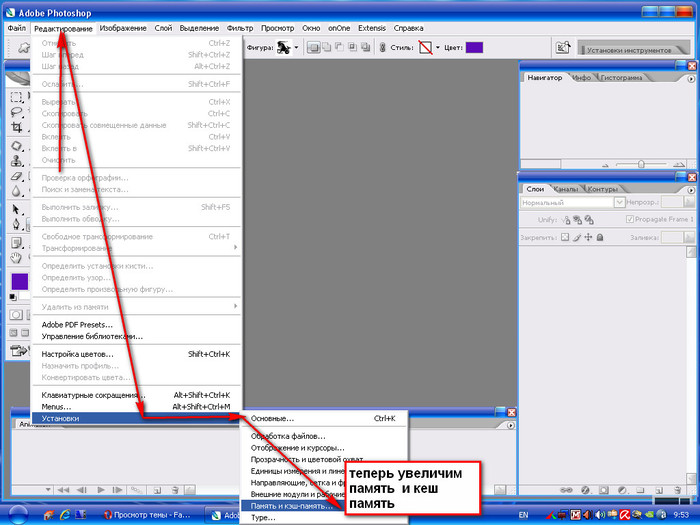The image size is (700, 525).
Task: Open the file browser palette well icon
Action: click(562, 47)
